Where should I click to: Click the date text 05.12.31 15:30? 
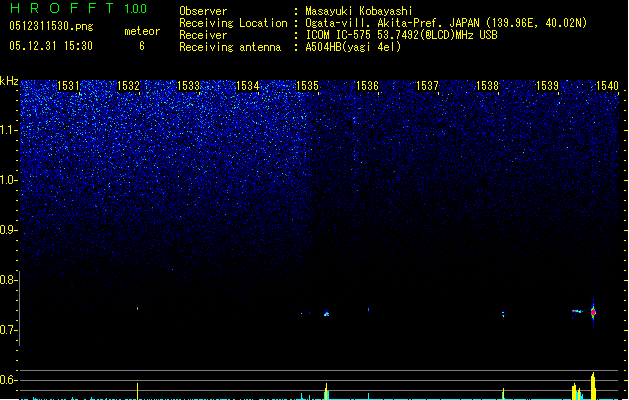tap(51, 46)
